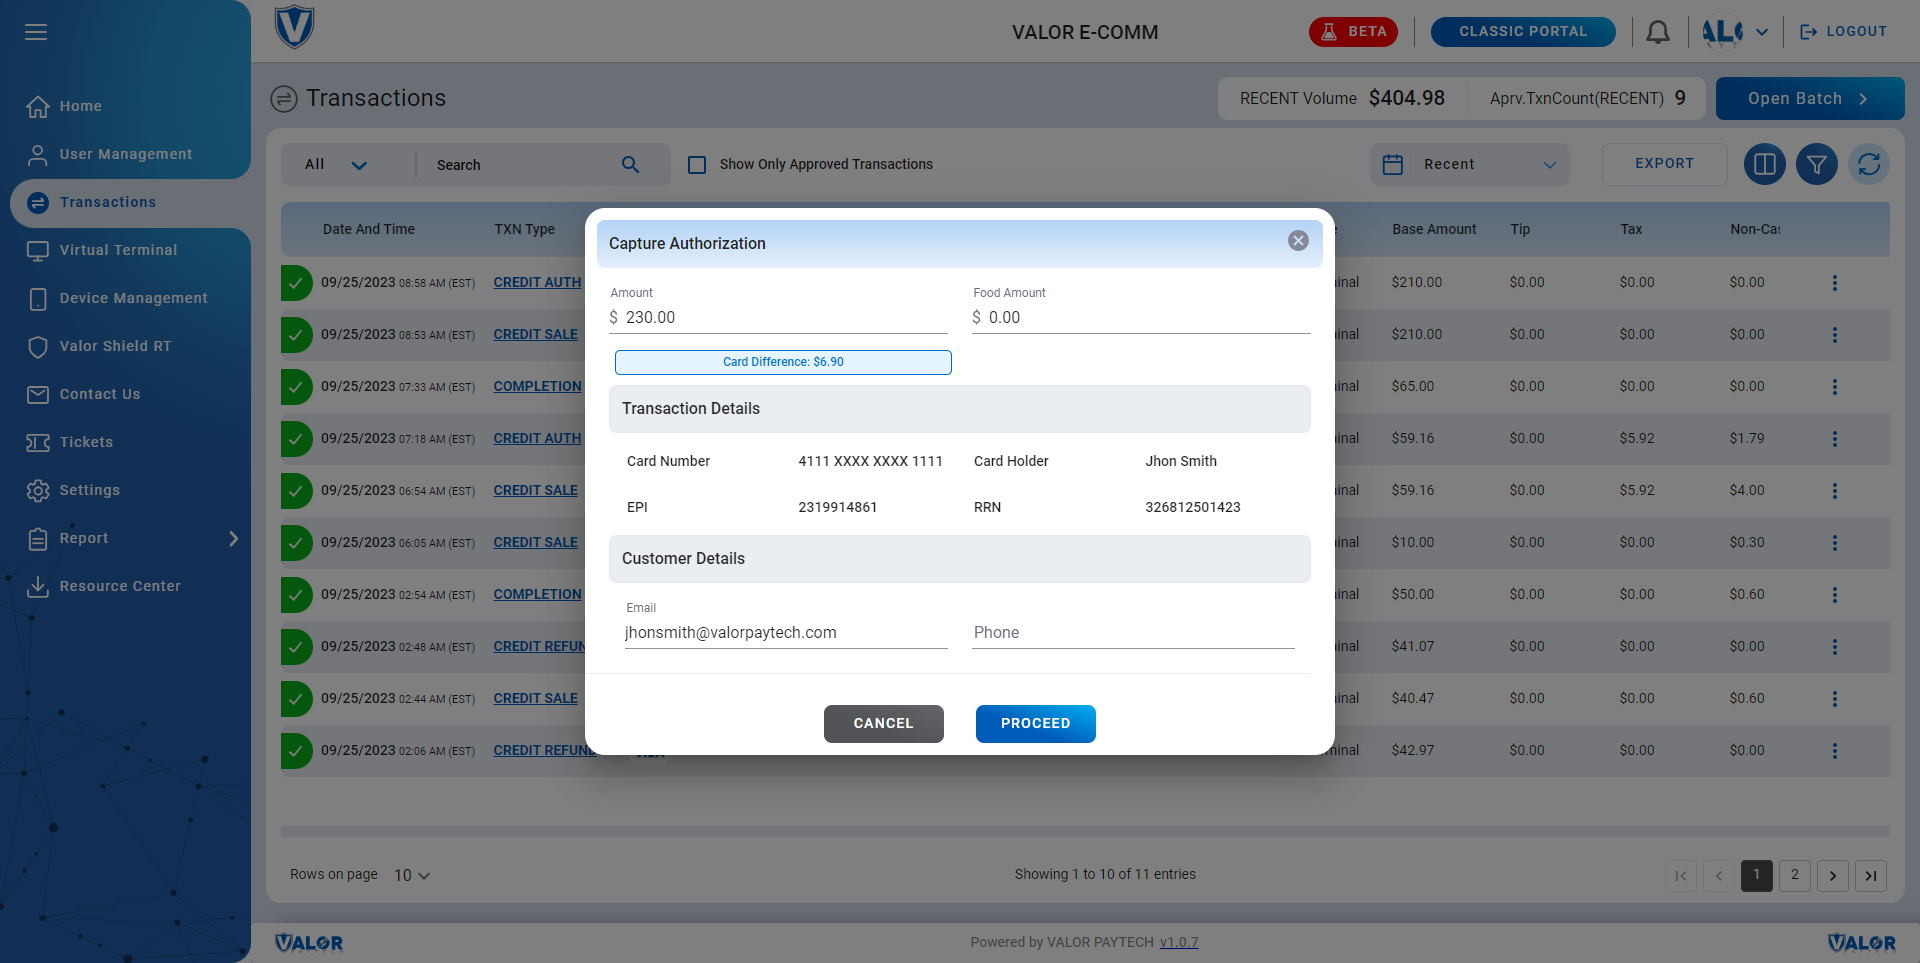Click the EXPORT button

(1664, 164)
